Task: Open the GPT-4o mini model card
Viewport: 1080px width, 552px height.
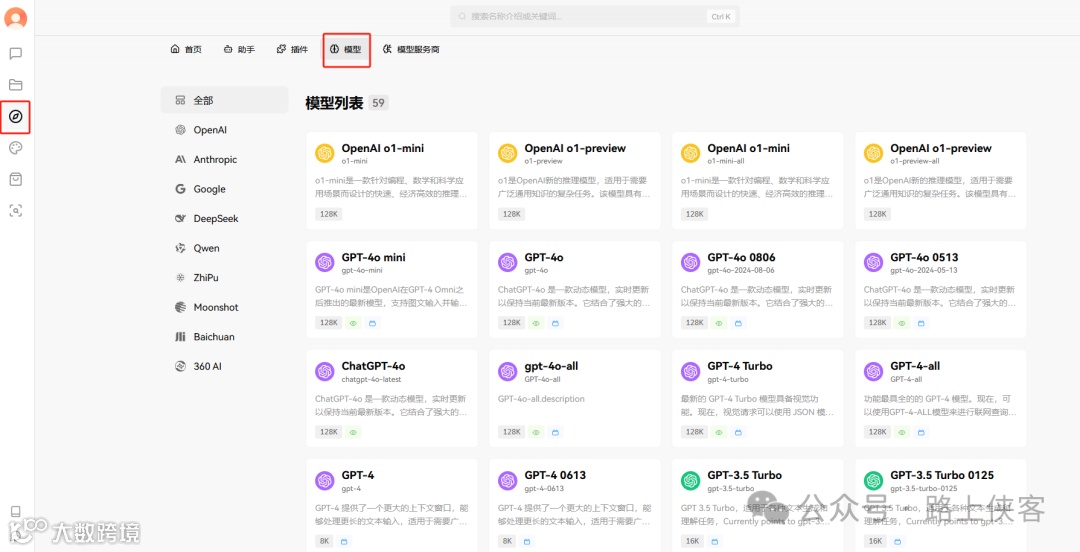Action: 392,289
